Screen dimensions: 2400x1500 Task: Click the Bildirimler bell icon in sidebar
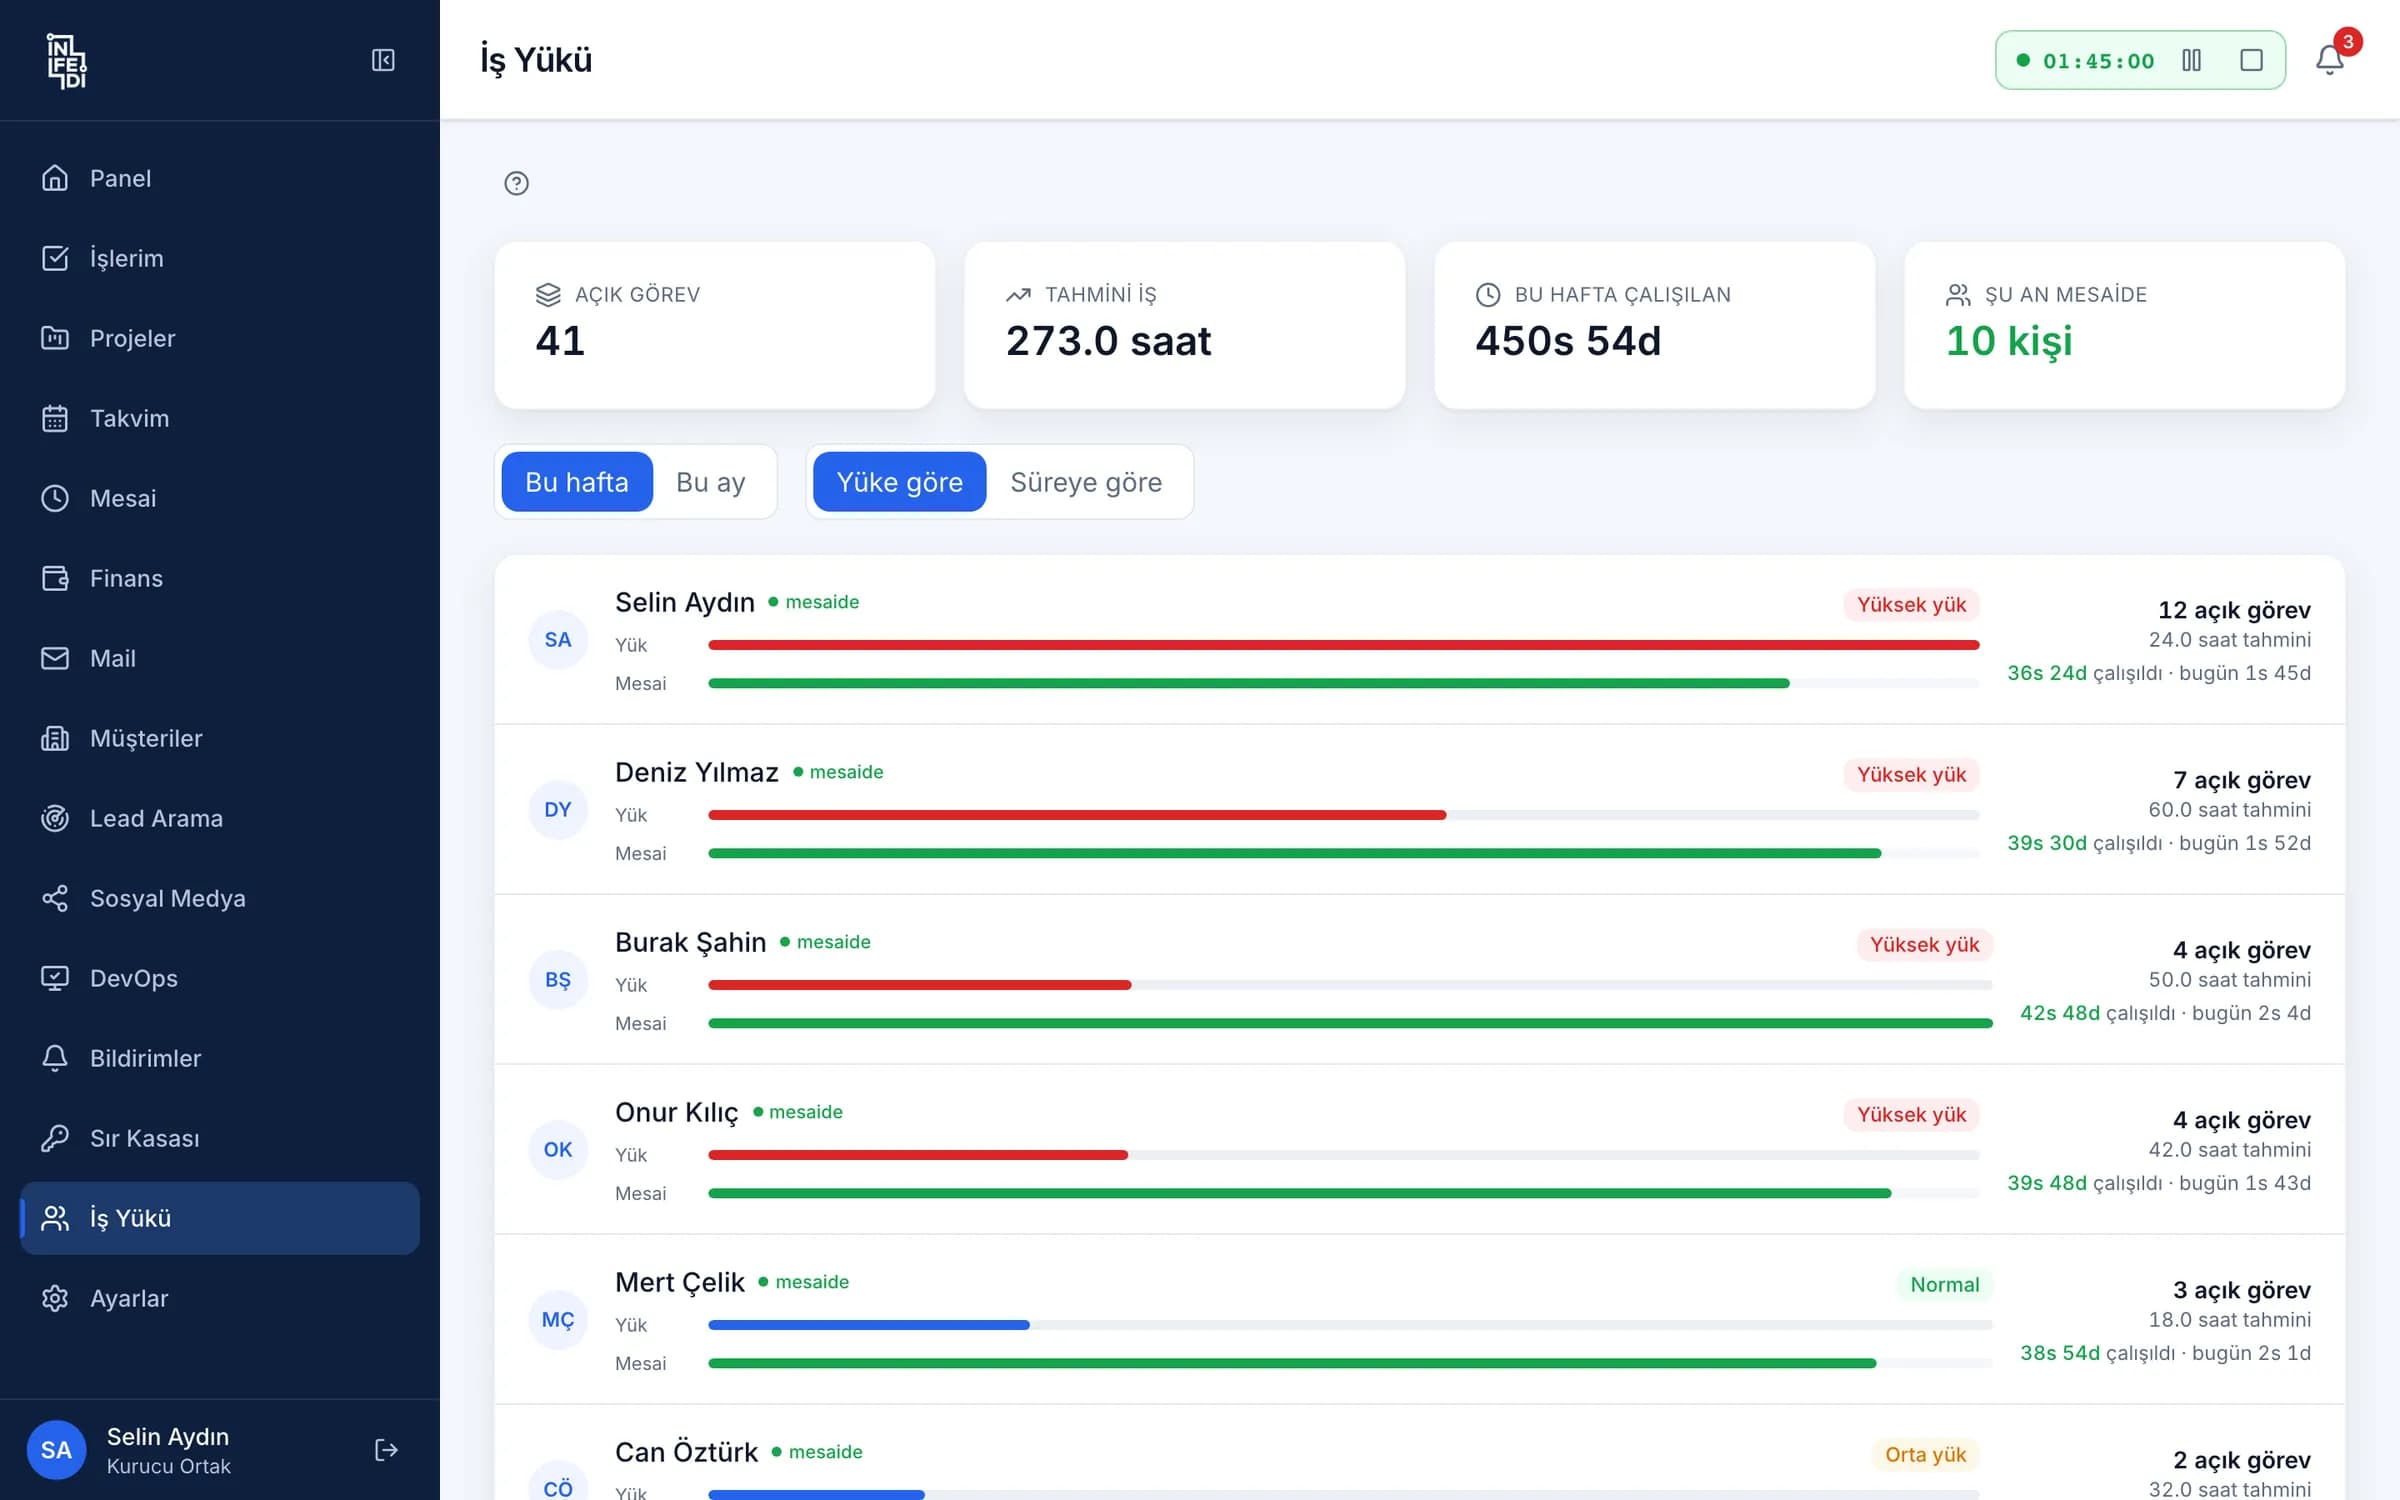tap(55, 1058)
